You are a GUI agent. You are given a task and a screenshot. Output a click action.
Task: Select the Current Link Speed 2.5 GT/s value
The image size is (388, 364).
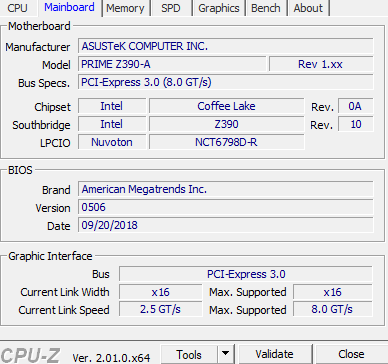[160, 309]
